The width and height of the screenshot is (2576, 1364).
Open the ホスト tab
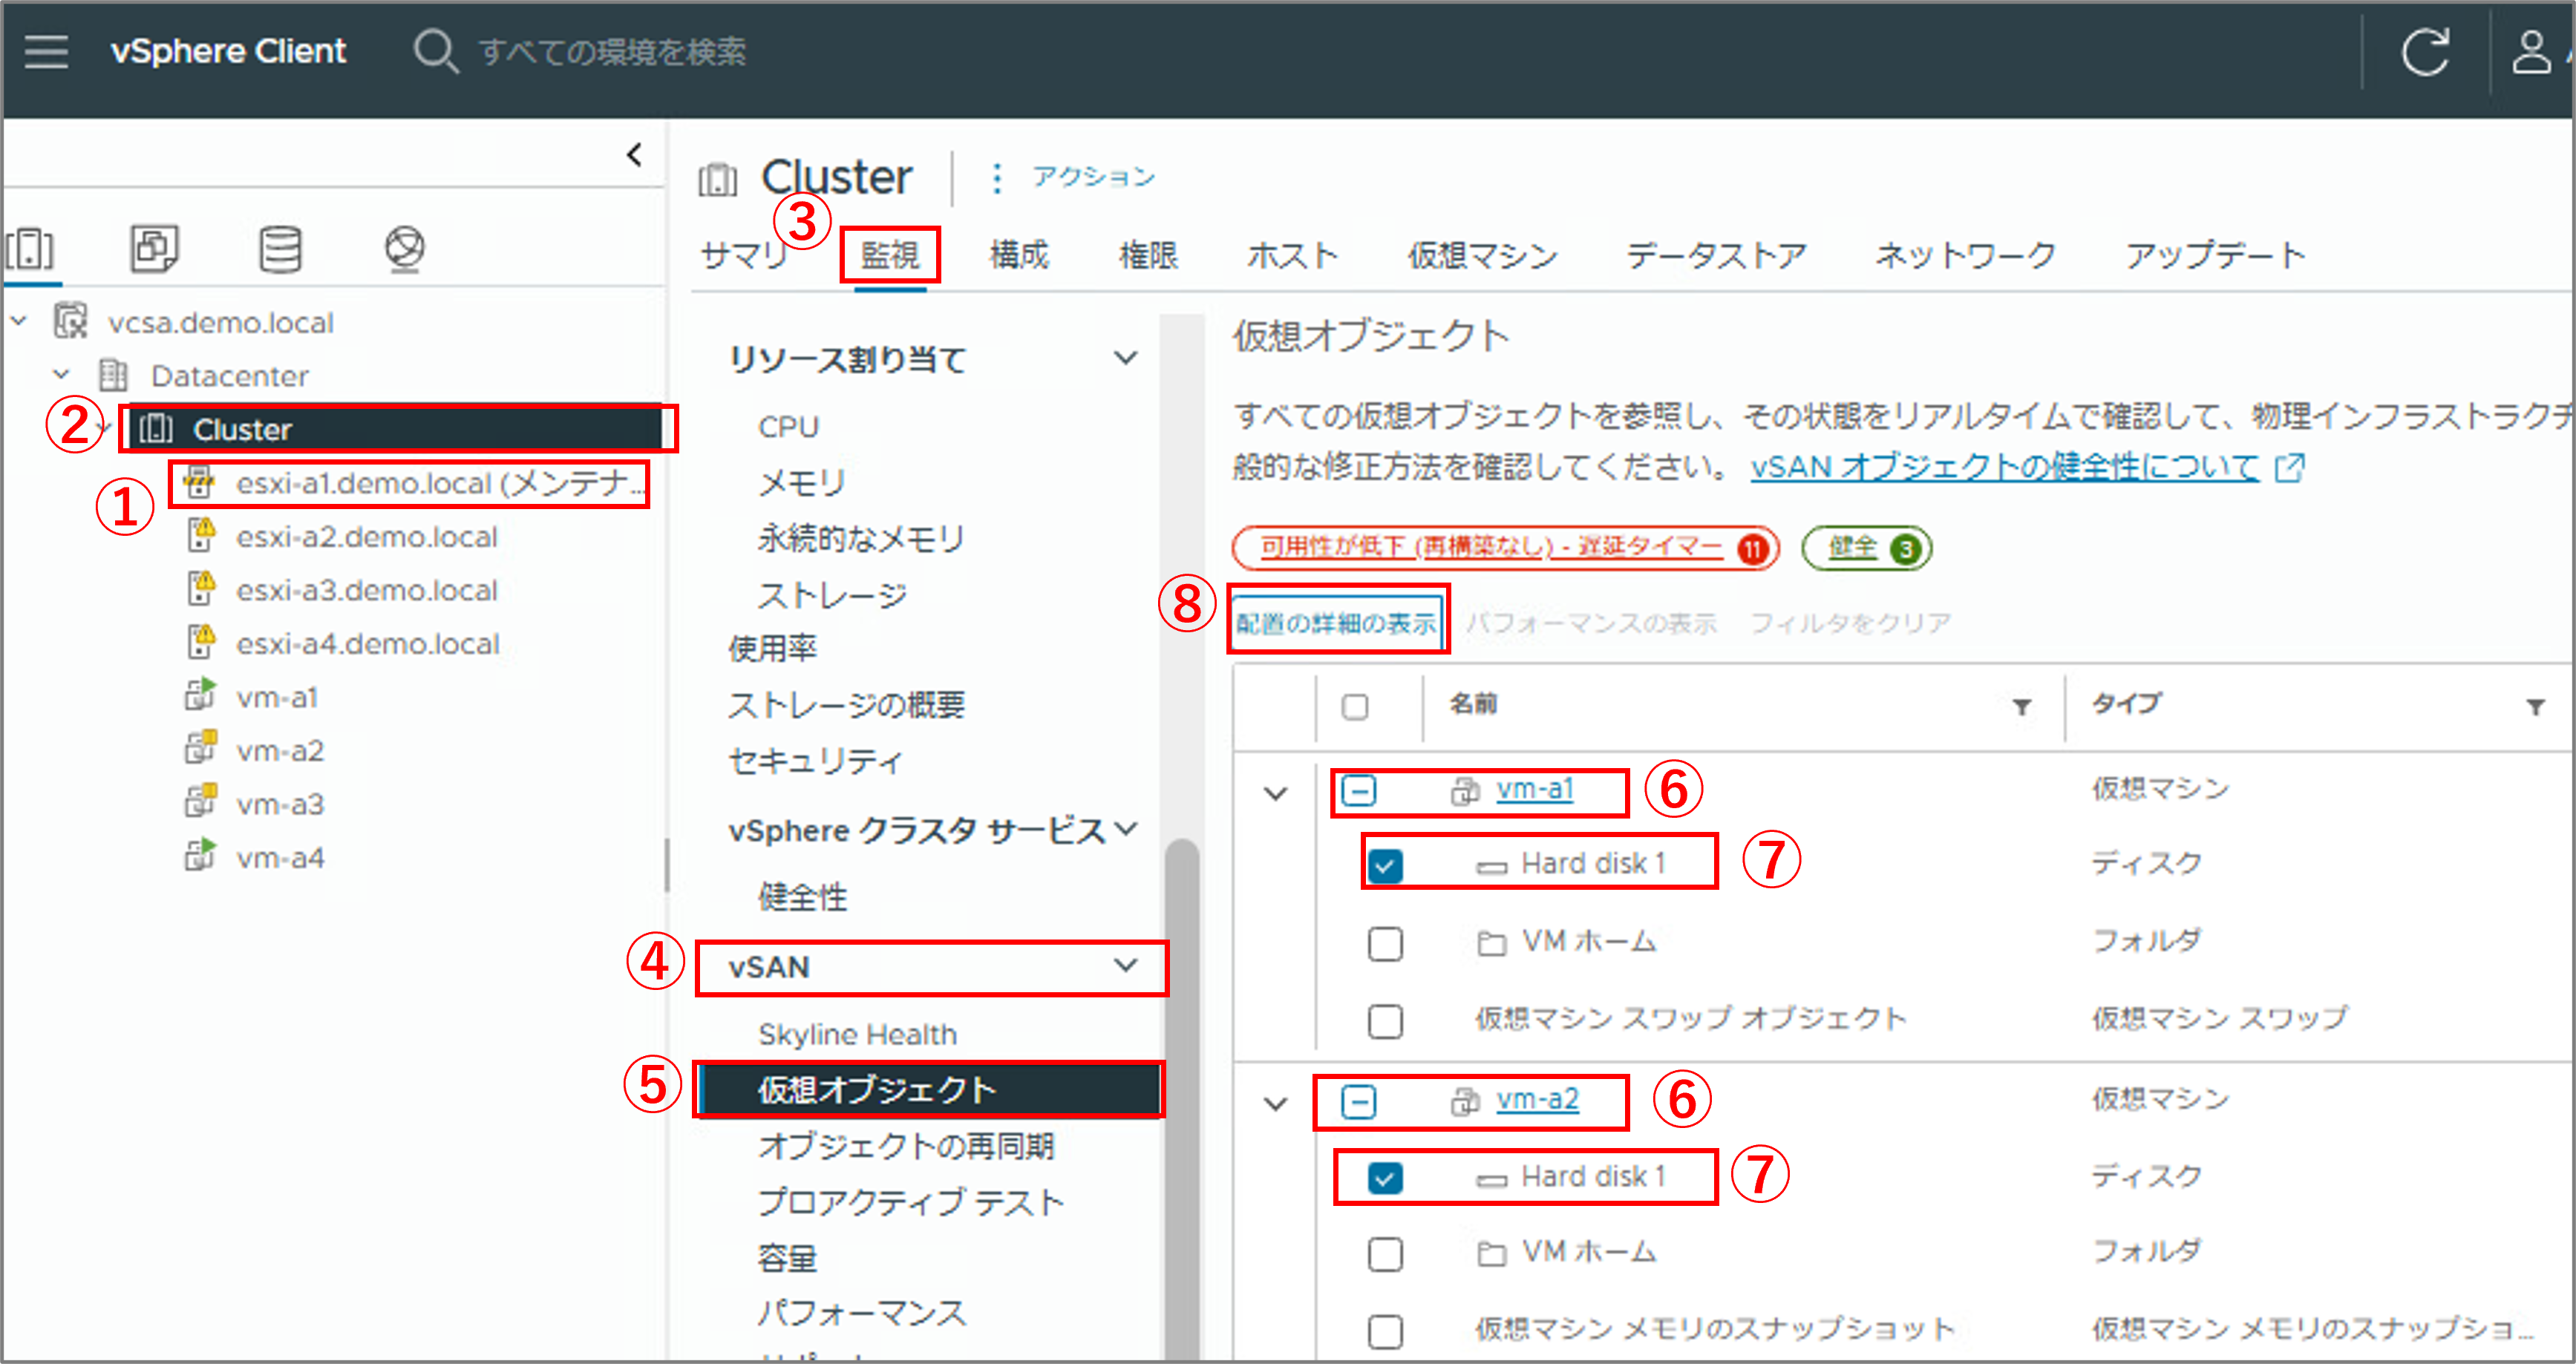1292,256
